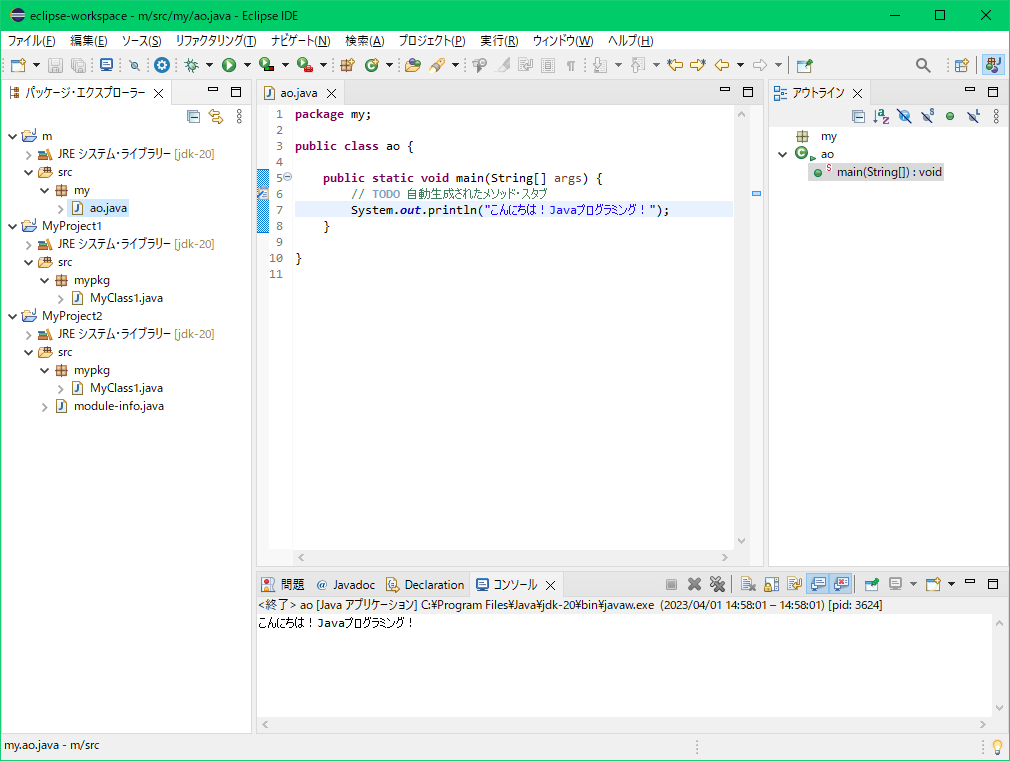The height and width of the screenshot is (761, 1010).
Task: Click the Next Edit Location star arrow
Action: pyautogui.click(x=698, y=65)
